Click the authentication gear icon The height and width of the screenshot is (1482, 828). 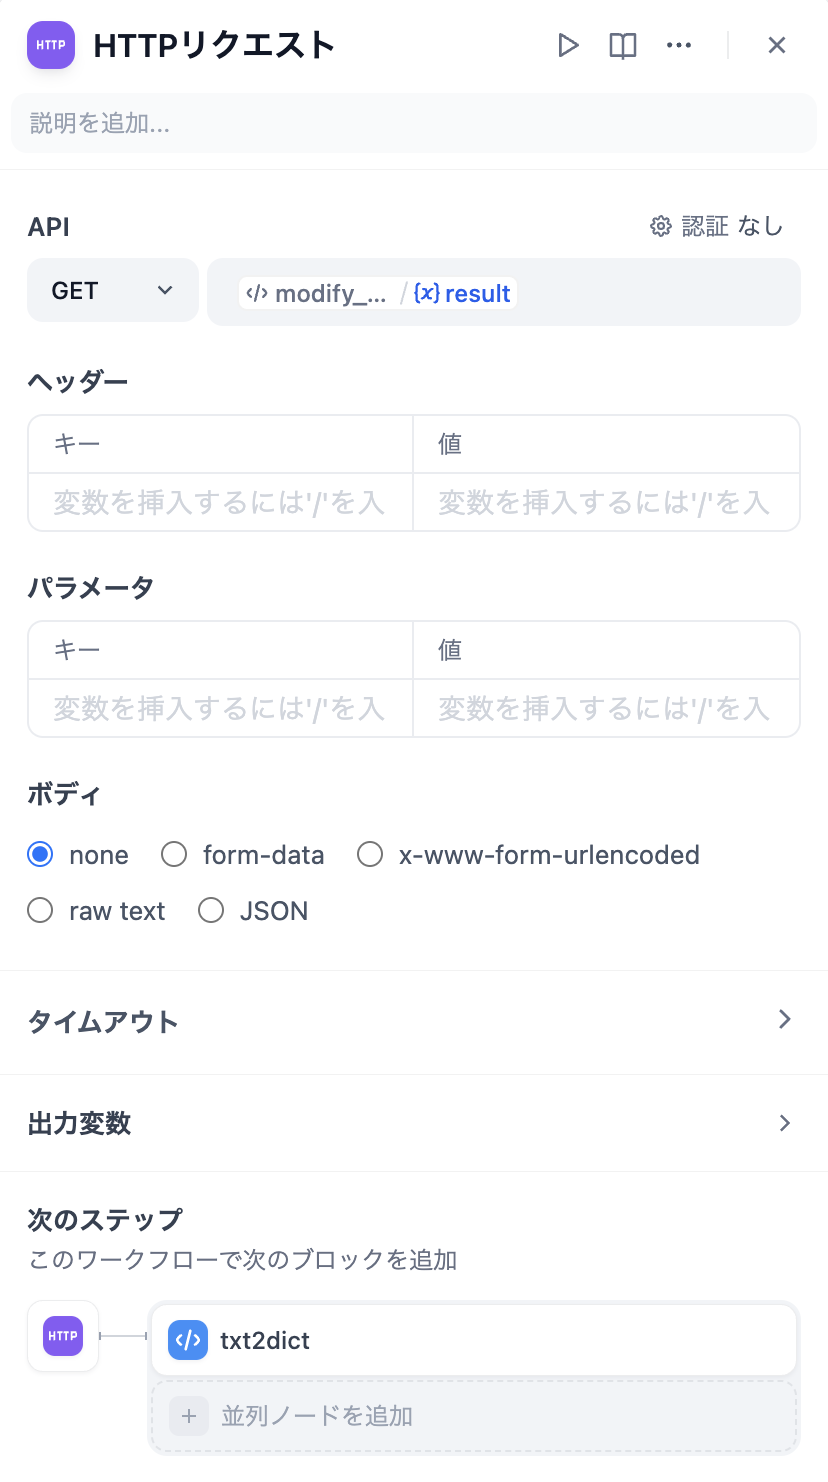coord(660,227)
